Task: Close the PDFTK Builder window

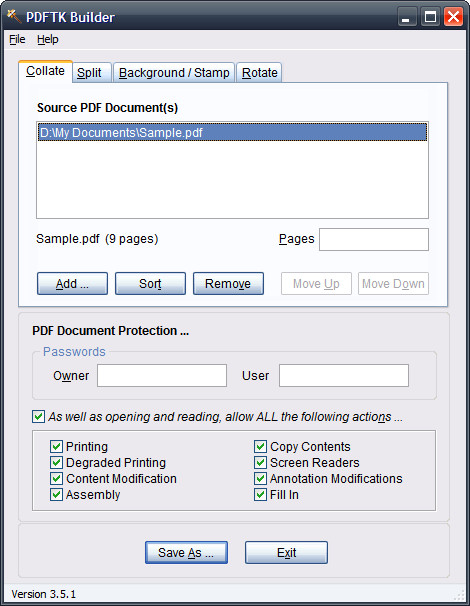Action: coord(453,17)
